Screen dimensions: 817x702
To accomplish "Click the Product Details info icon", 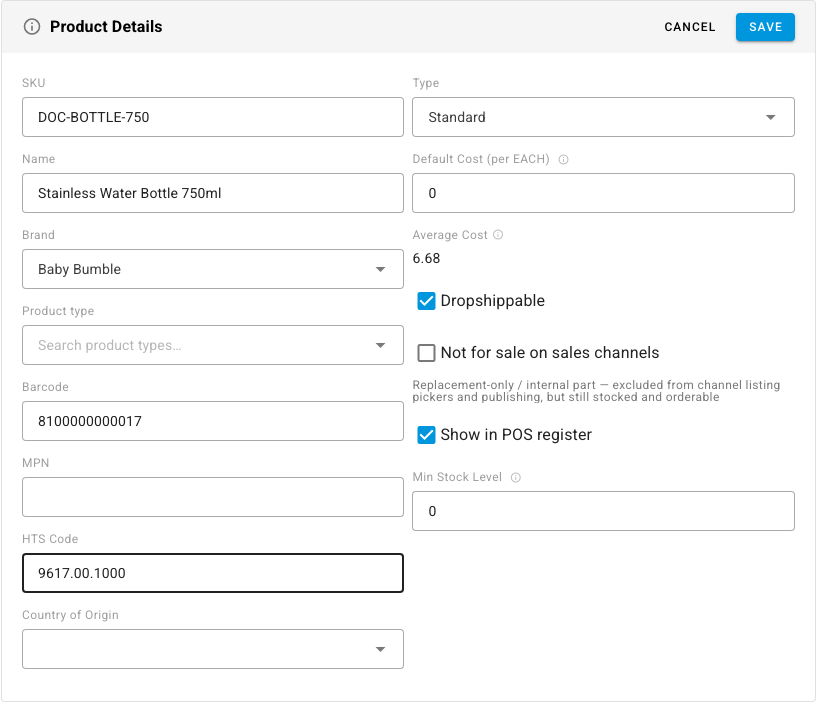I will coord(32,27).
